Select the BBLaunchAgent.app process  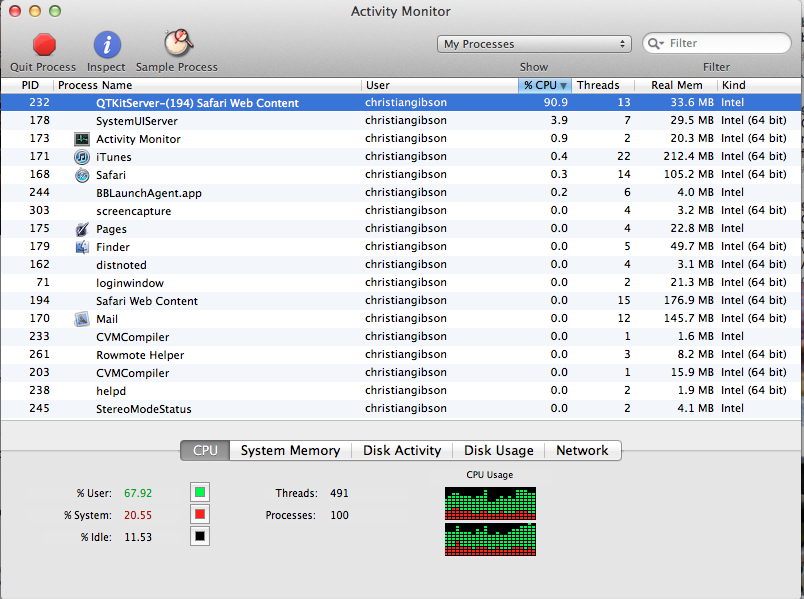tap(400, 192)
